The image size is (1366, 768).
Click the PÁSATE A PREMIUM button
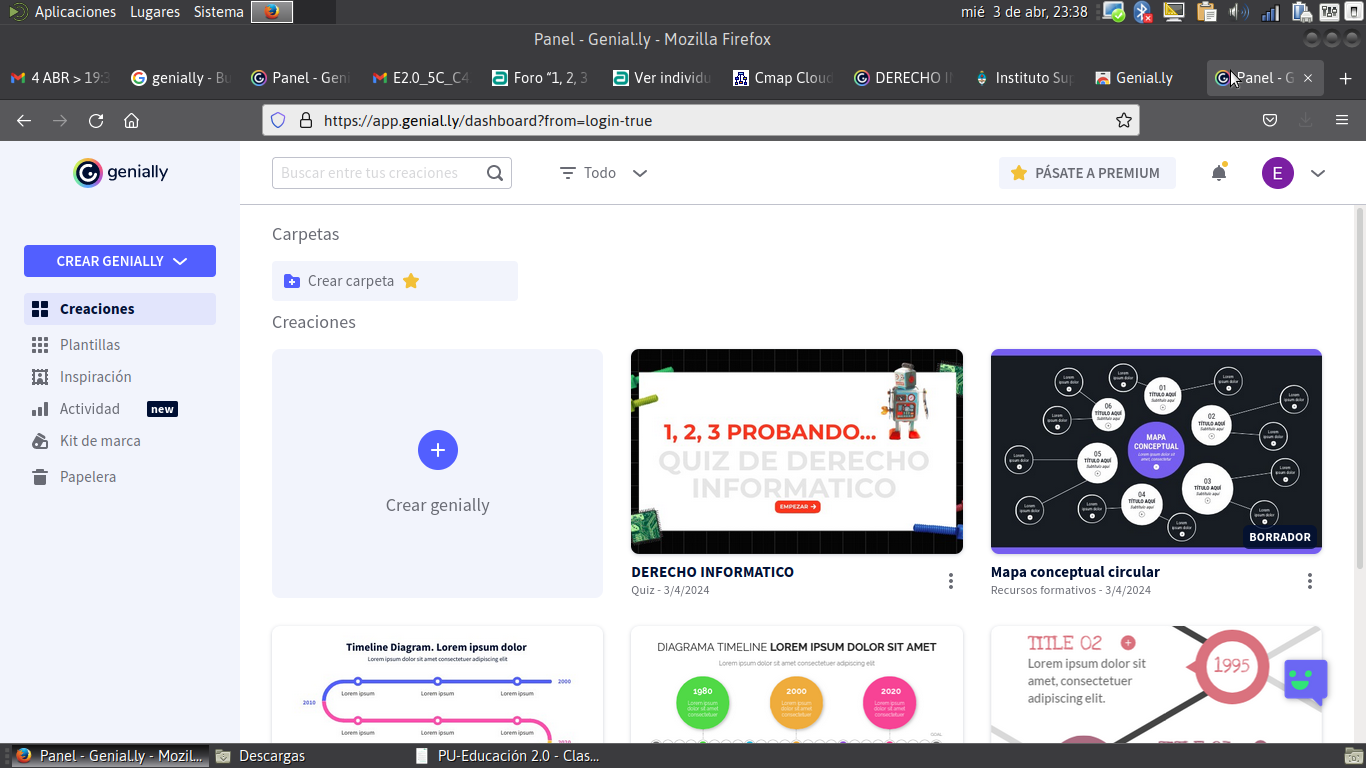click(x=1087, y=173)
